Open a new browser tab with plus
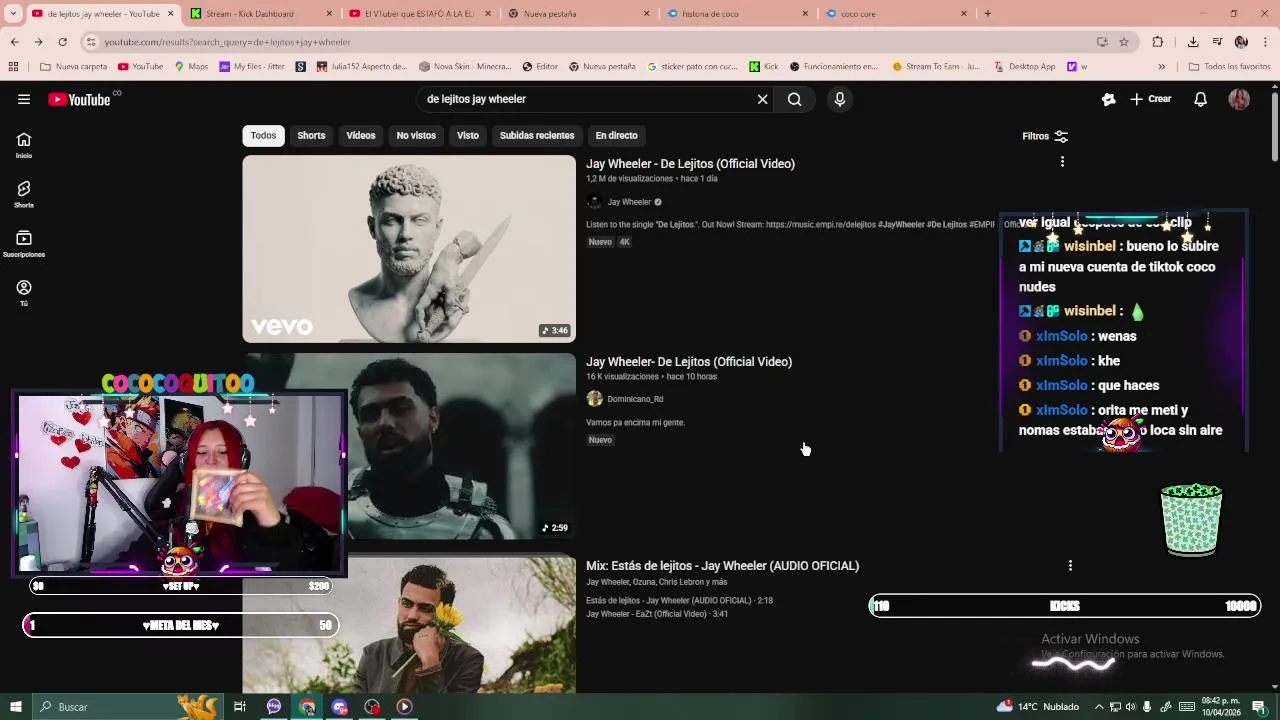This screenshot has height=720, width=1280. click(987, 14)
